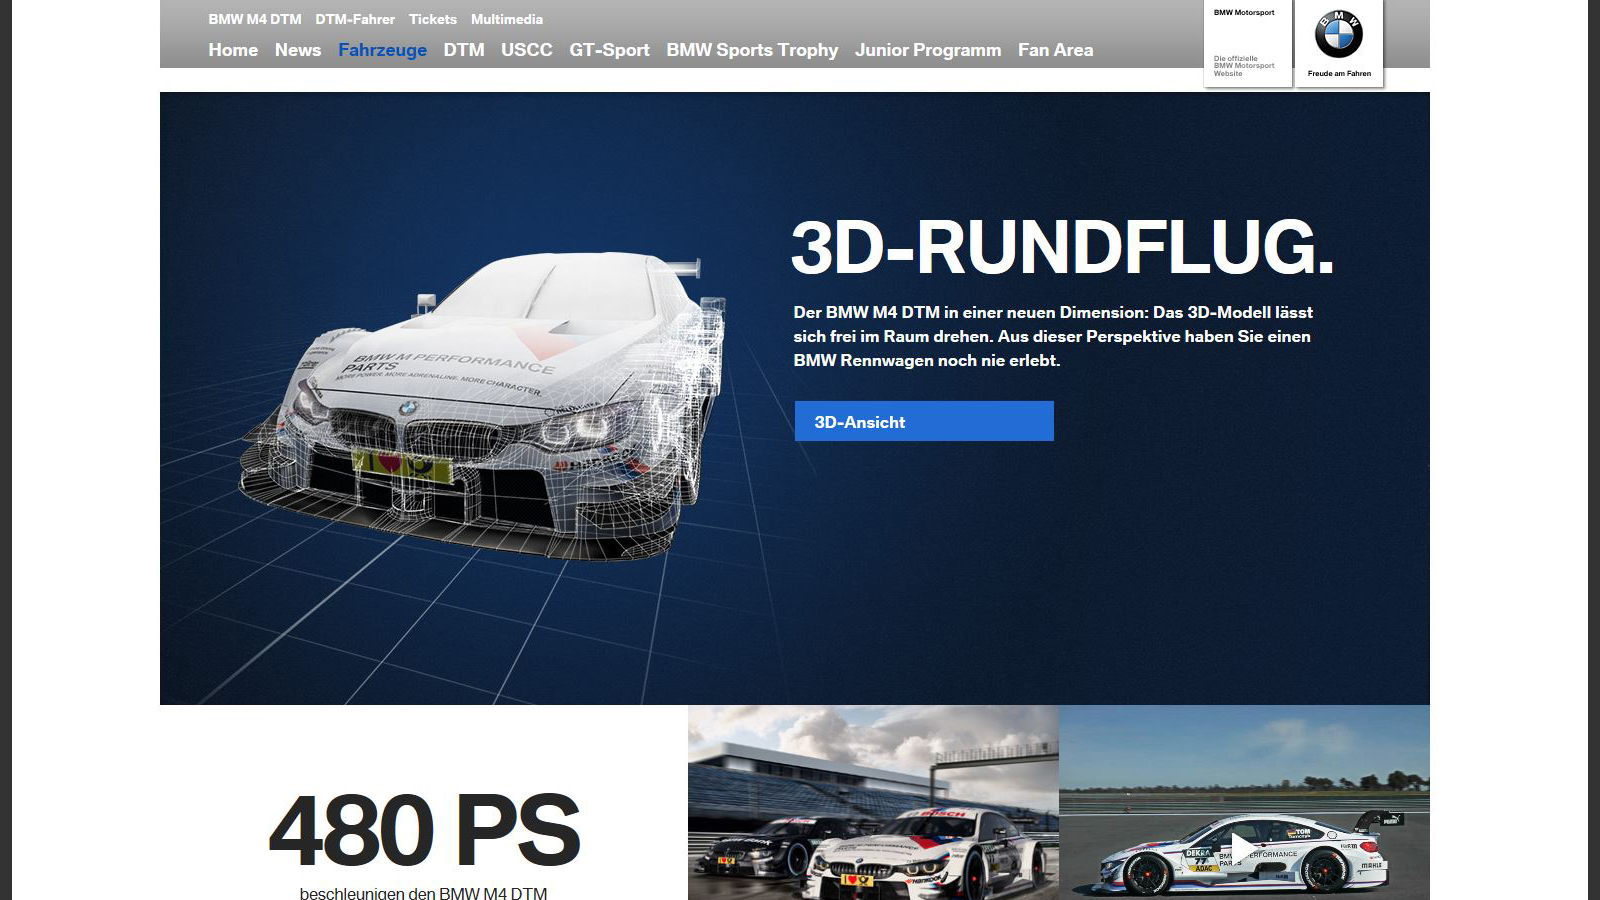Open Junior Programm page
The image size is (1600, 900).
pos(928,50)
